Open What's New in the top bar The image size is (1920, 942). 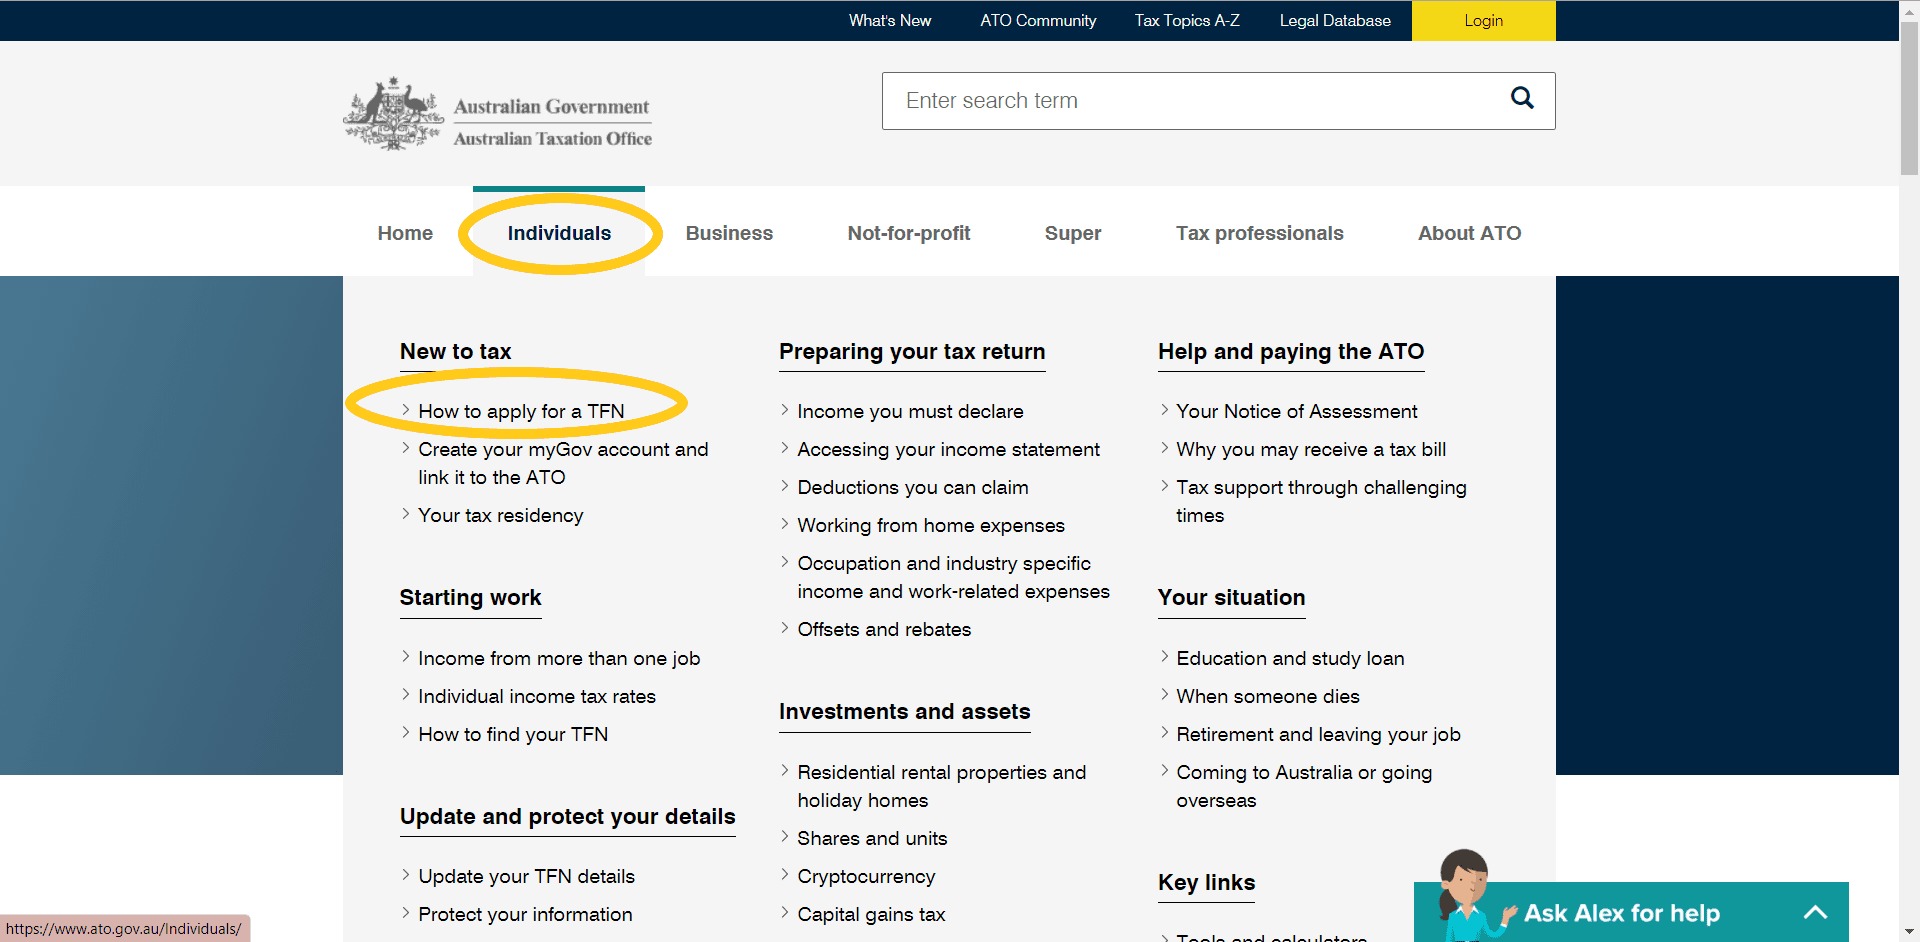coord(890,20)
